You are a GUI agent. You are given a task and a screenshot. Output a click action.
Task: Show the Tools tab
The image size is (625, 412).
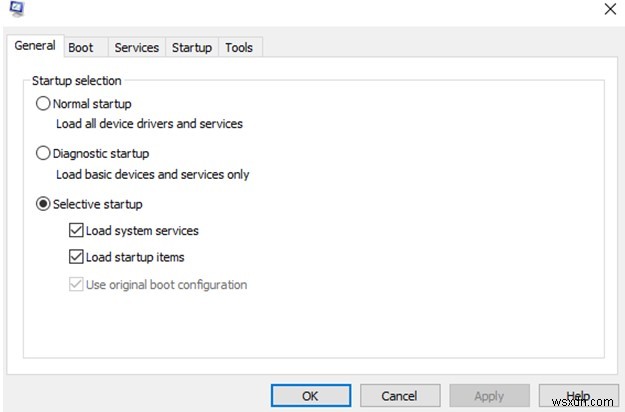[x=239, y=47]
